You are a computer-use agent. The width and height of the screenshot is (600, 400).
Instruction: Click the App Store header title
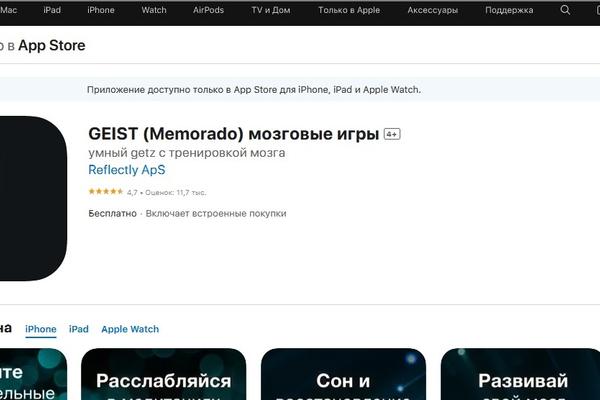[x=52, y=46]
